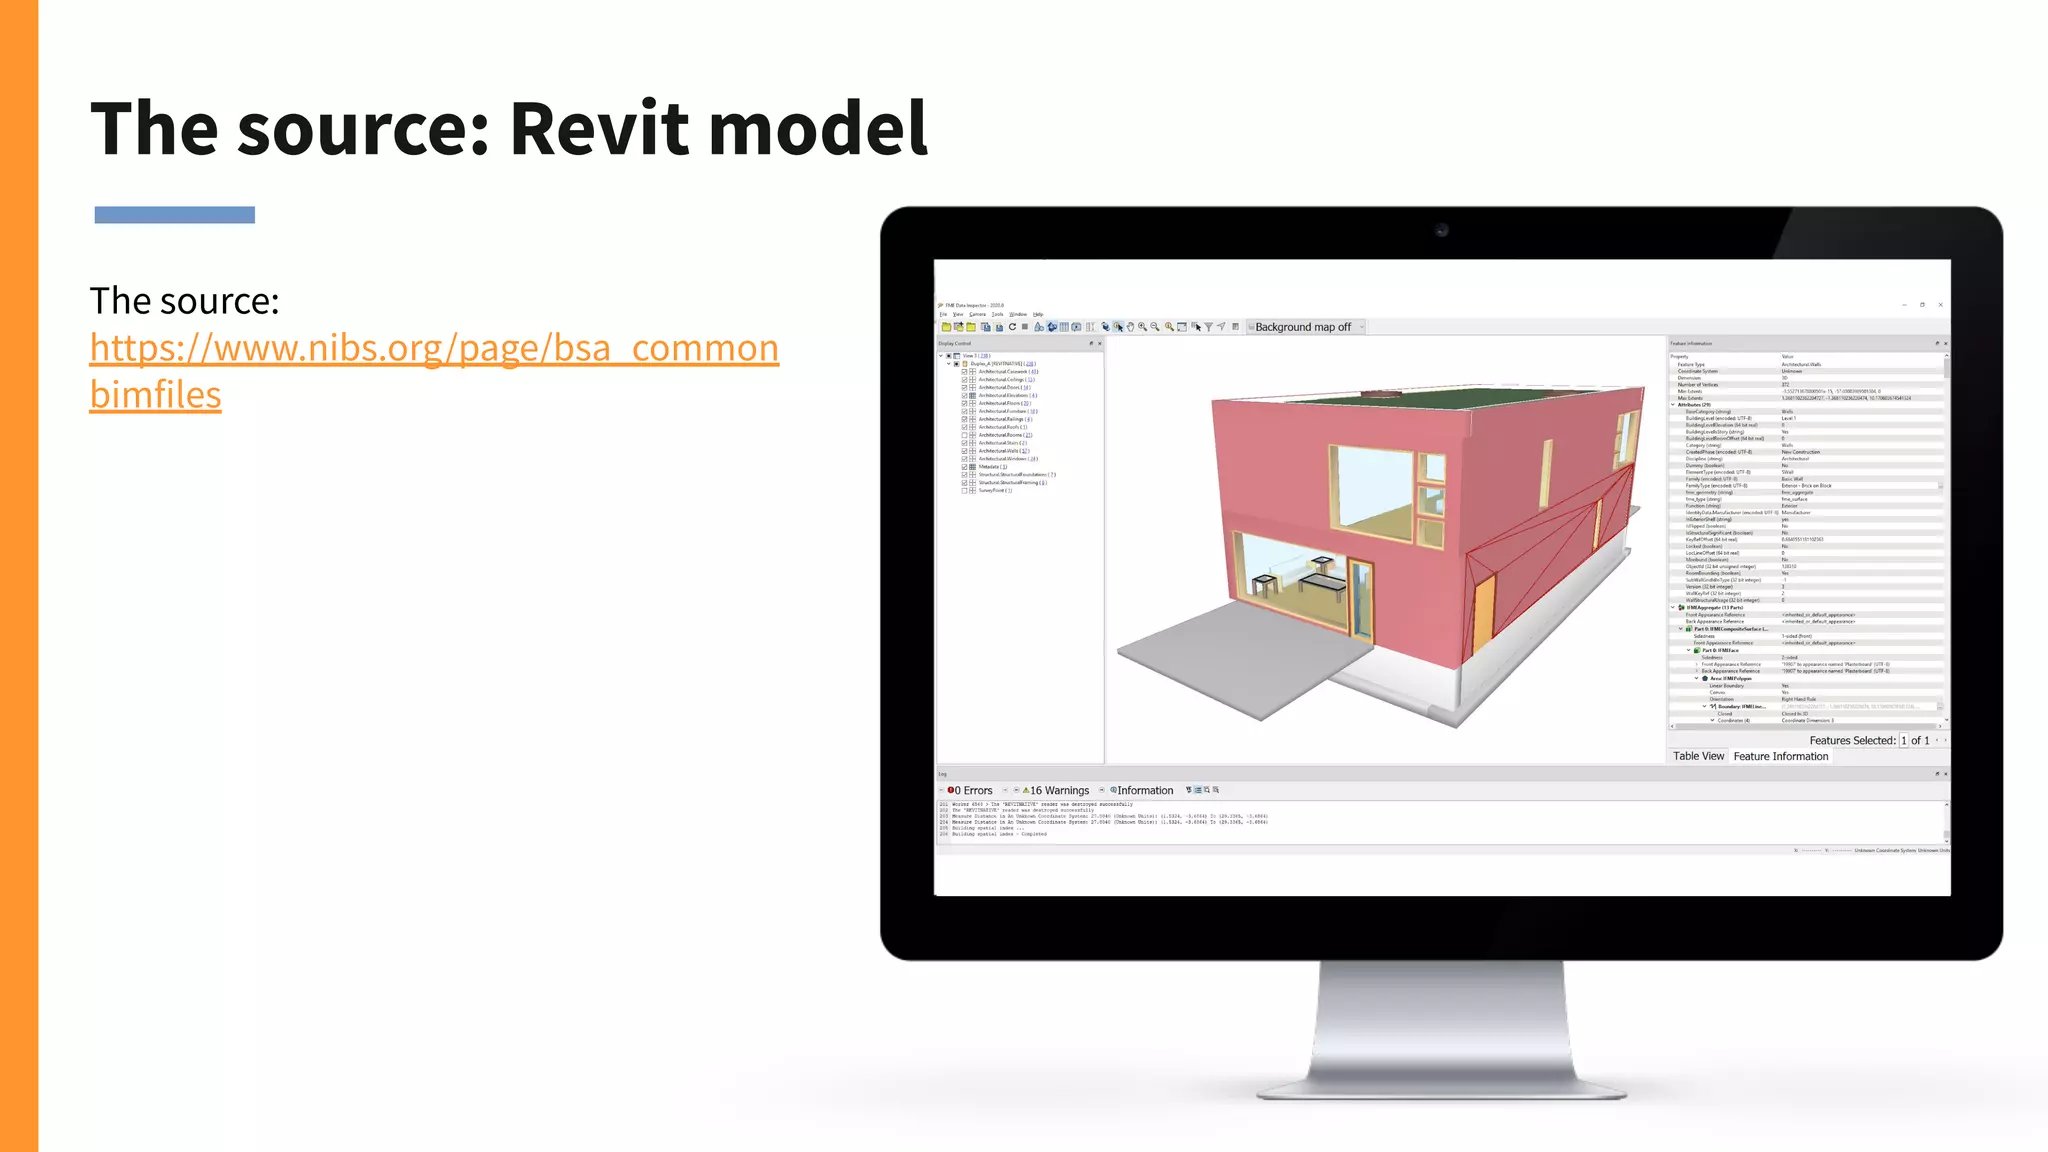
Task: Close the Display Control panel
Action: tap(1100, 343)
